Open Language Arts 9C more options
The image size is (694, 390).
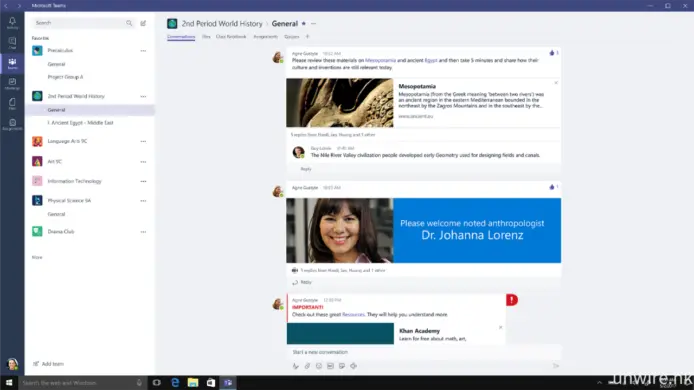click(x=143, y=141)
